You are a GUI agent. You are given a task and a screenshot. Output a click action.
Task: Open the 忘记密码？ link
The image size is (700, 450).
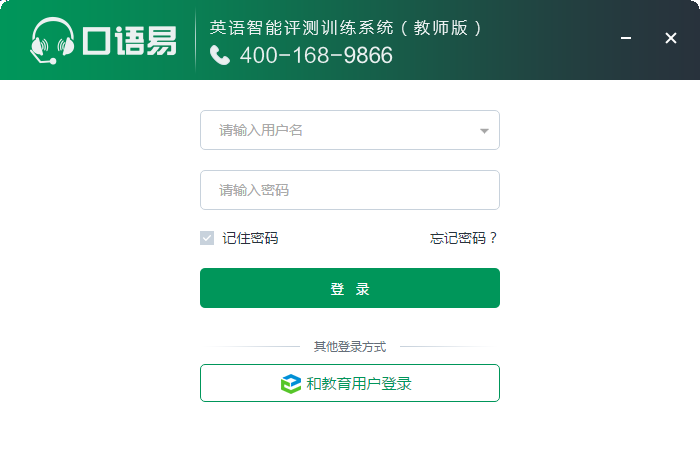(x=464, y=238)
